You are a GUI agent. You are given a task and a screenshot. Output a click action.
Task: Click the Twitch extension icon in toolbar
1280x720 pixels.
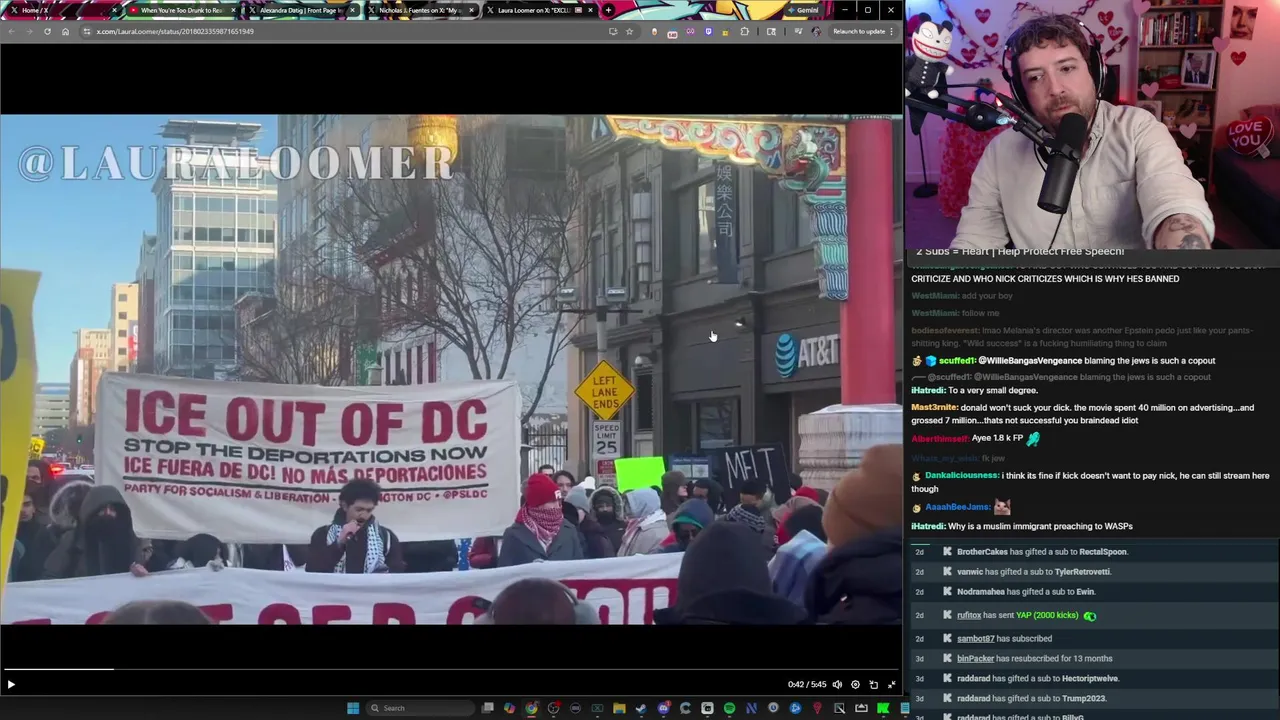click(708, 31)
